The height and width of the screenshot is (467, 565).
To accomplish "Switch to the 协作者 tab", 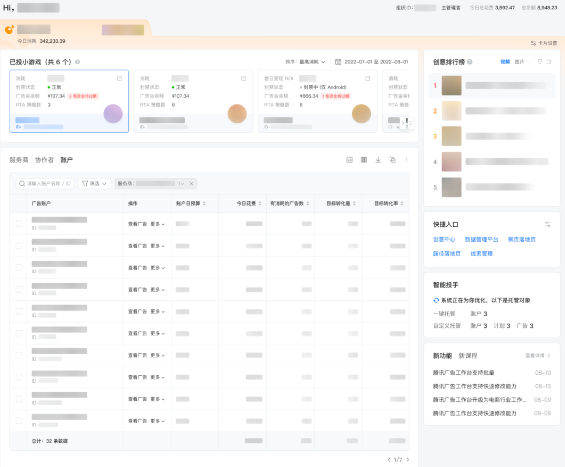I will (x=44, y=160).
